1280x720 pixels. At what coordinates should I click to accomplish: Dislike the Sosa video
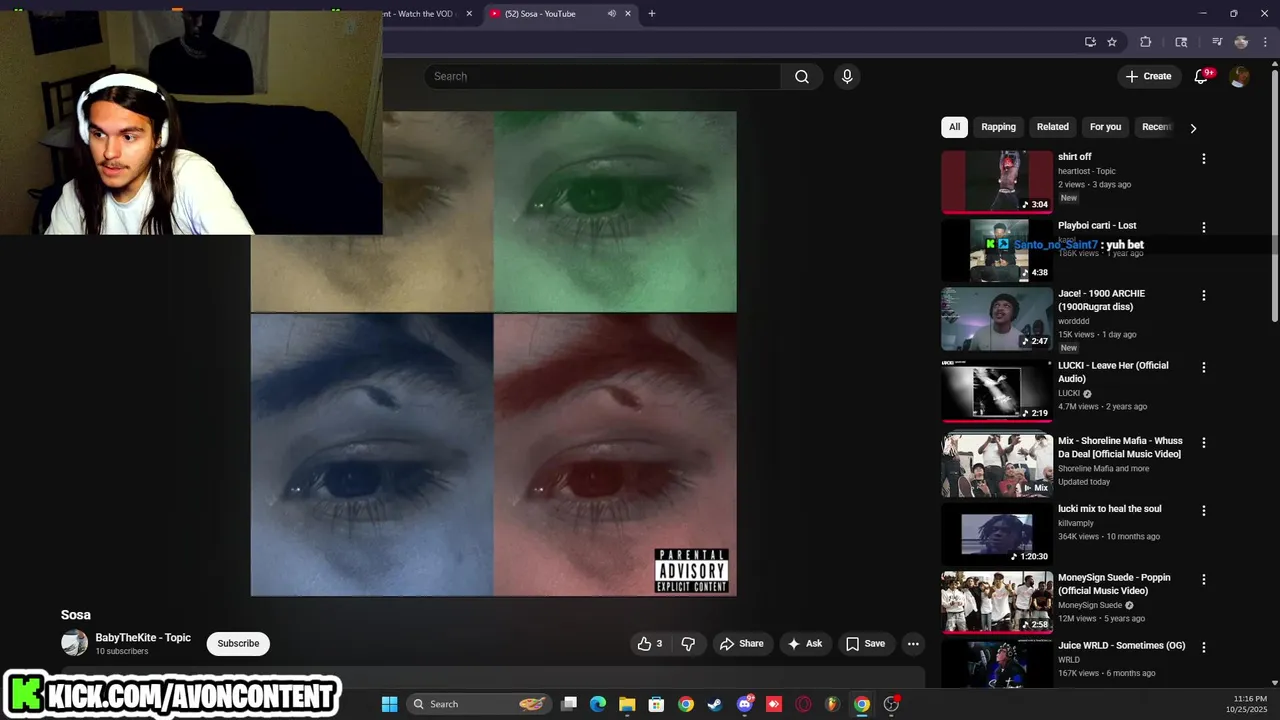(x=688, y=644)
